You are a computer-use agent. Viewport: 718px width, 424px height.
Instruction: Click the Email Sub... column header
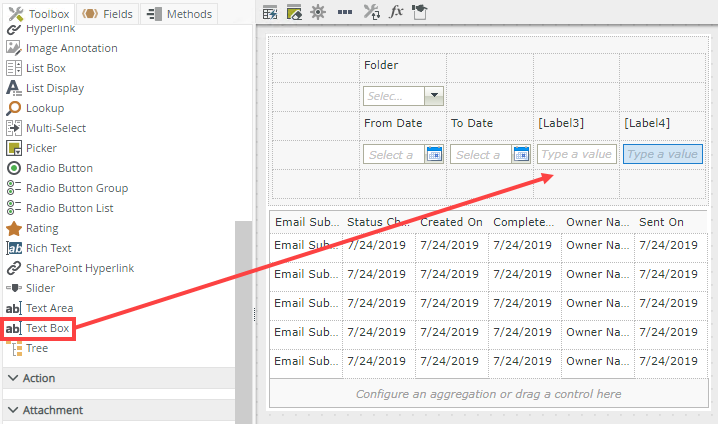[306, 222]
